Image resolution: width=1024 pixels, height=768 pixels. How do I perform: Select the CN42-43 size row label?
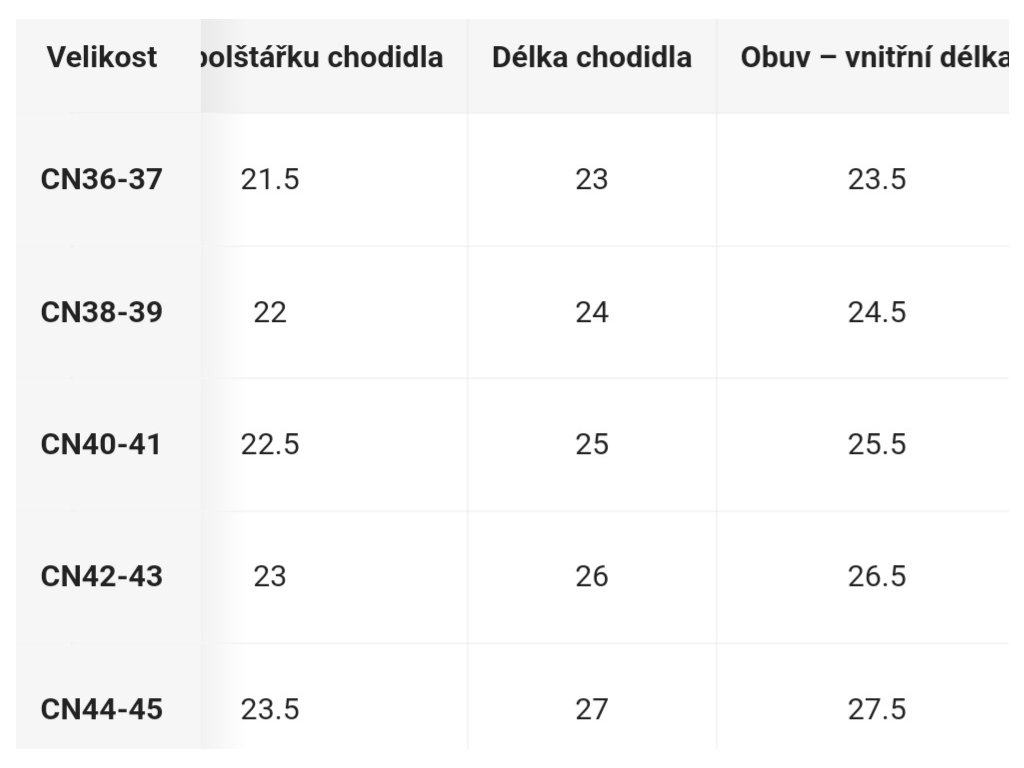[101, 577]
